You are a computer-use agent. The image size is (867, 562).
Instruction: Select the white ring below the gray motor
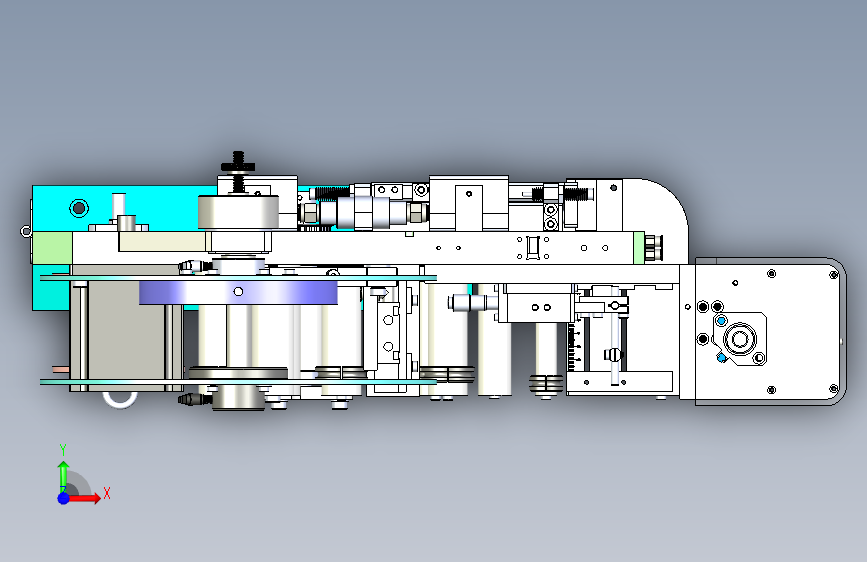pyautogui.click(x=120, y=399)
